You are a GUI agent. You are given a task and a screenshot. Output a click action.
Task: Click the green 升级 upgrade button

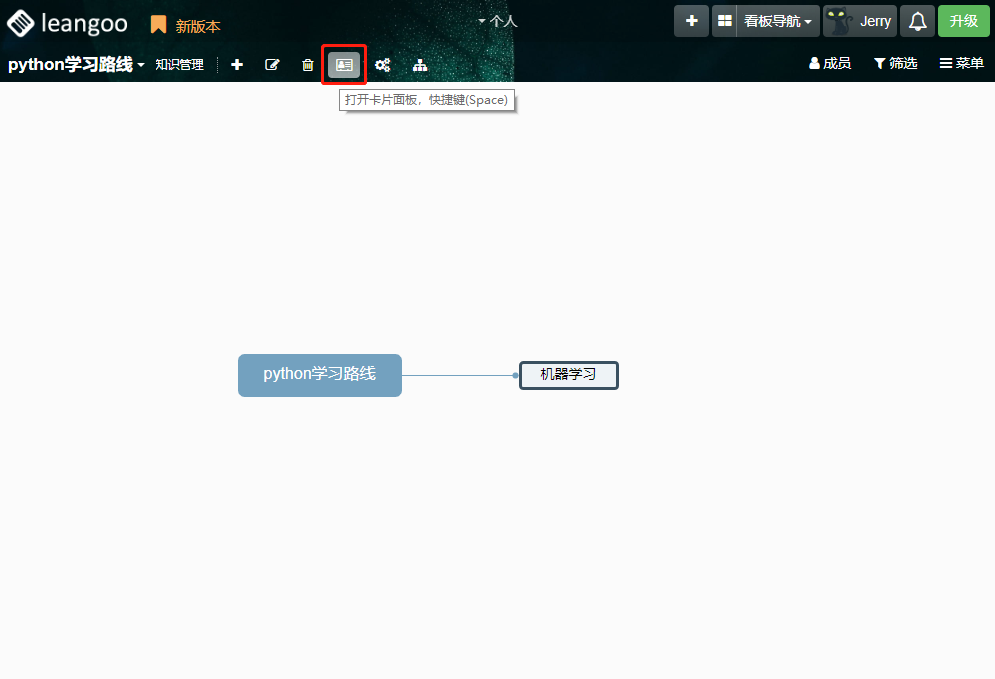963,21
